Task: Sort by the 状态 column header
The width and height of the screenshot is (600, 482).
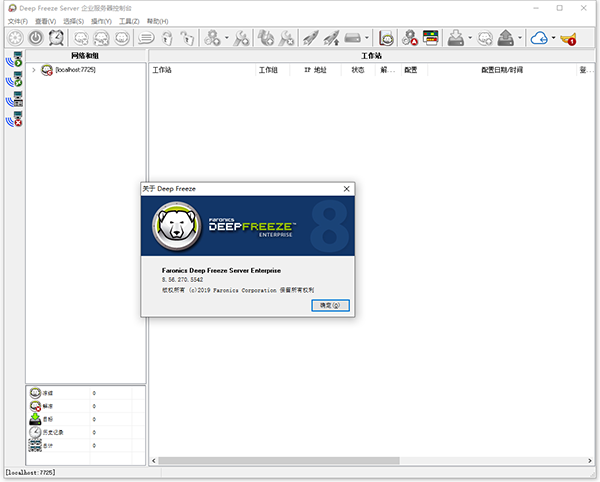Action: (358, 70)
